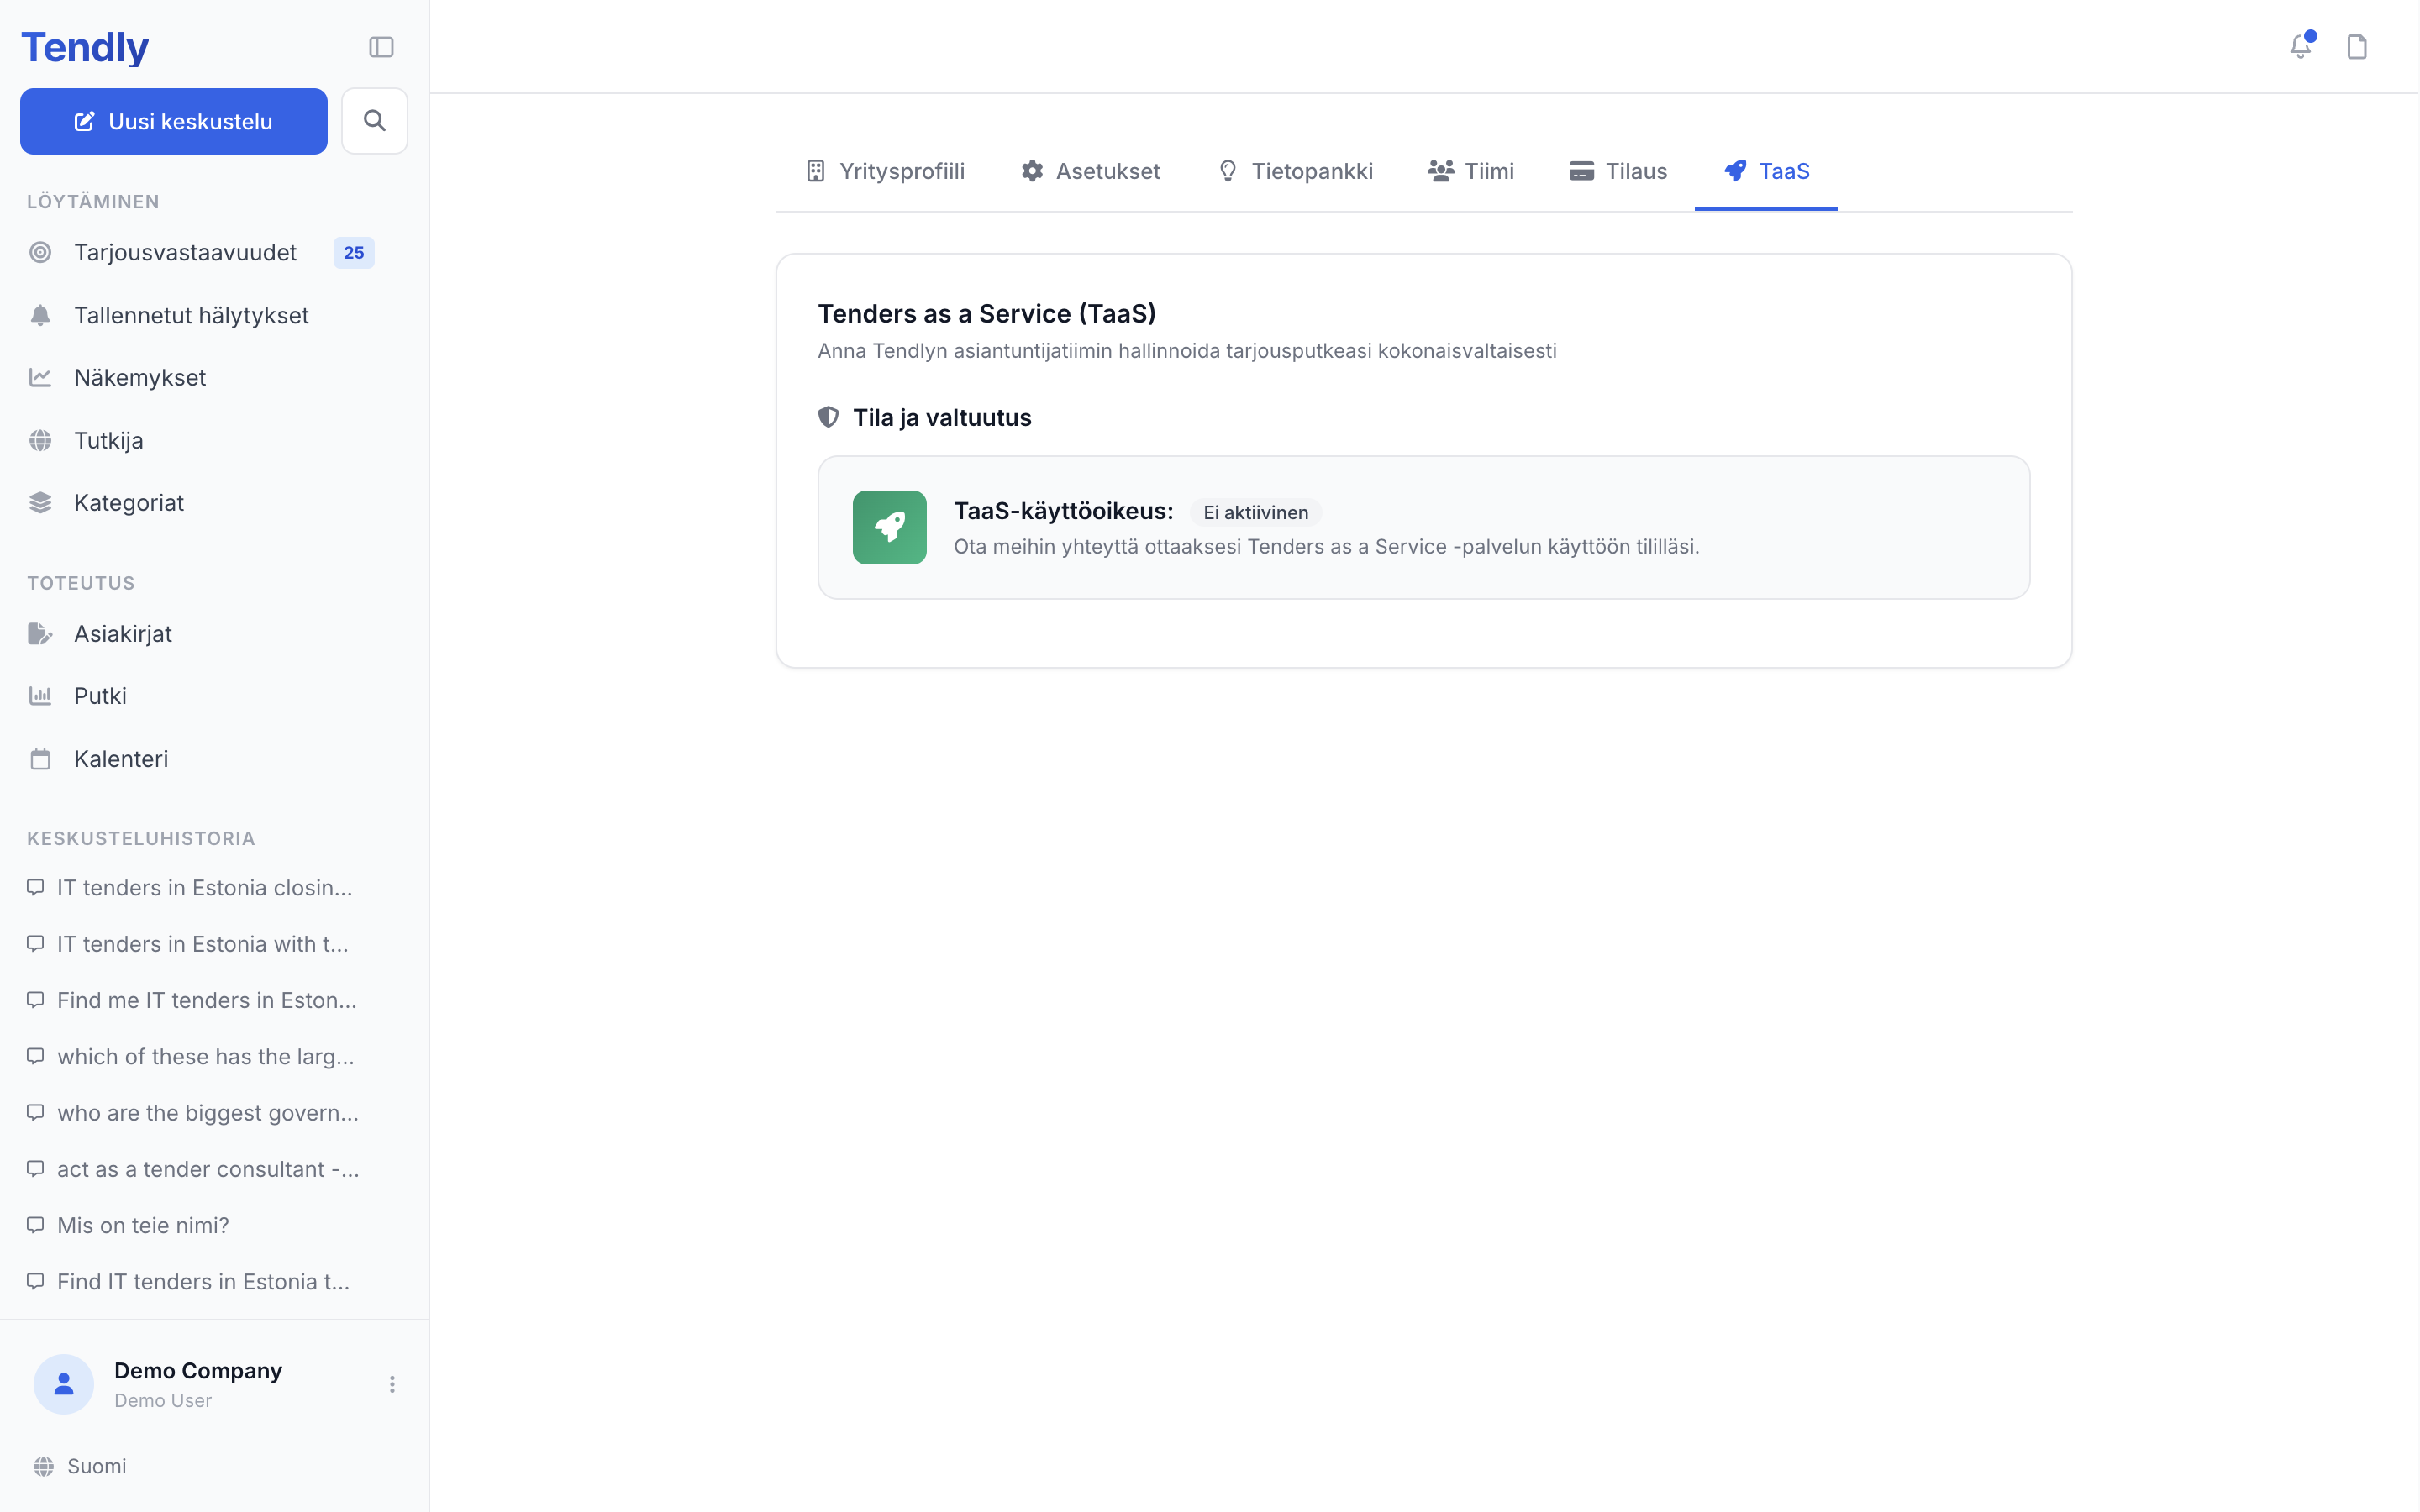
Task: Collapse the sidebar with the panel icon
Action: (381, 47)
